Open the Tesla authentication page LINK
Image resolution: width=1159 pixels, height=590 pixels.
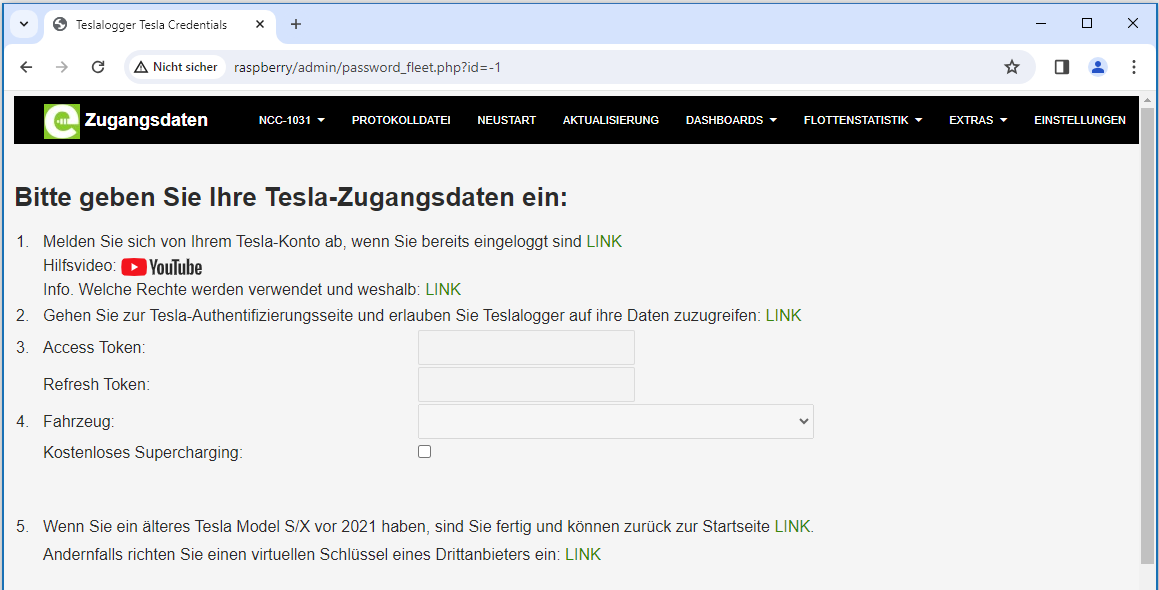pos(783,316)
